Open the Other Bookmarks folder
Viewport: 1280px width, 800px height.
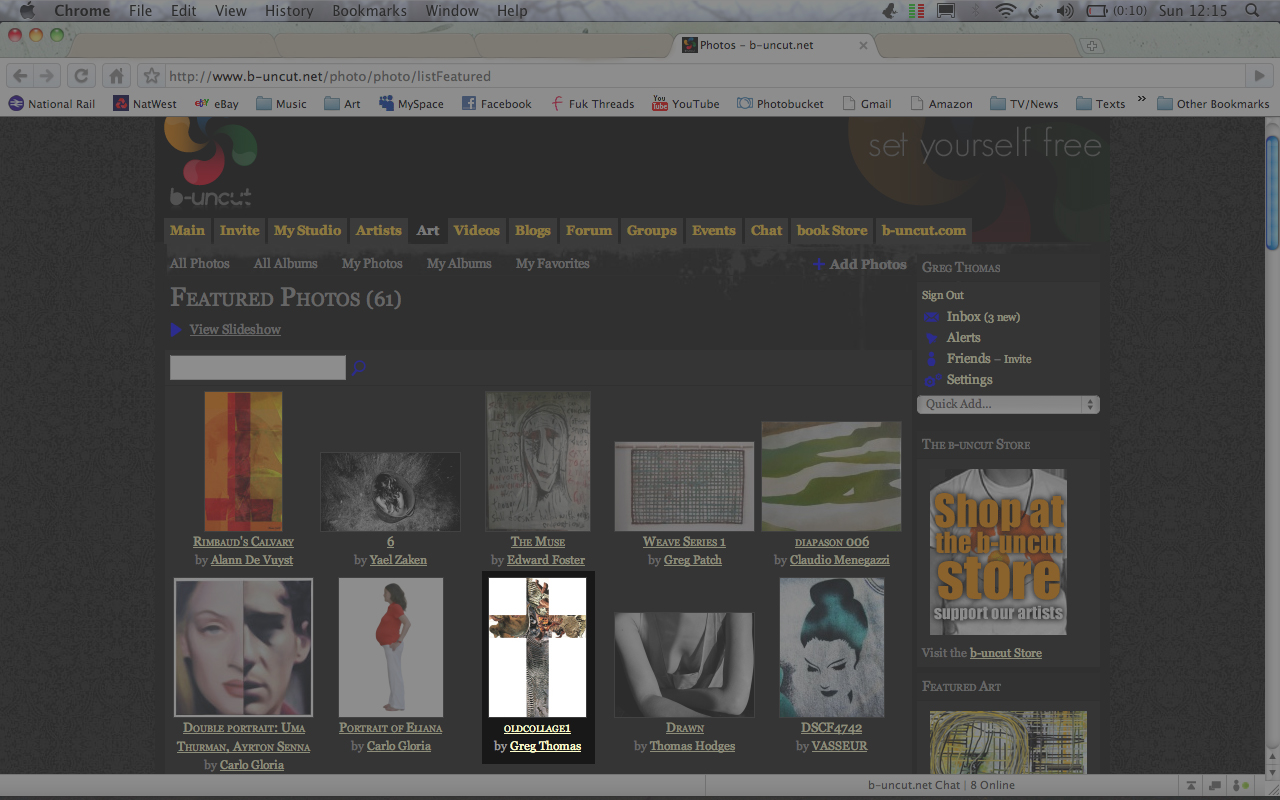click(x=1212, y=103)
